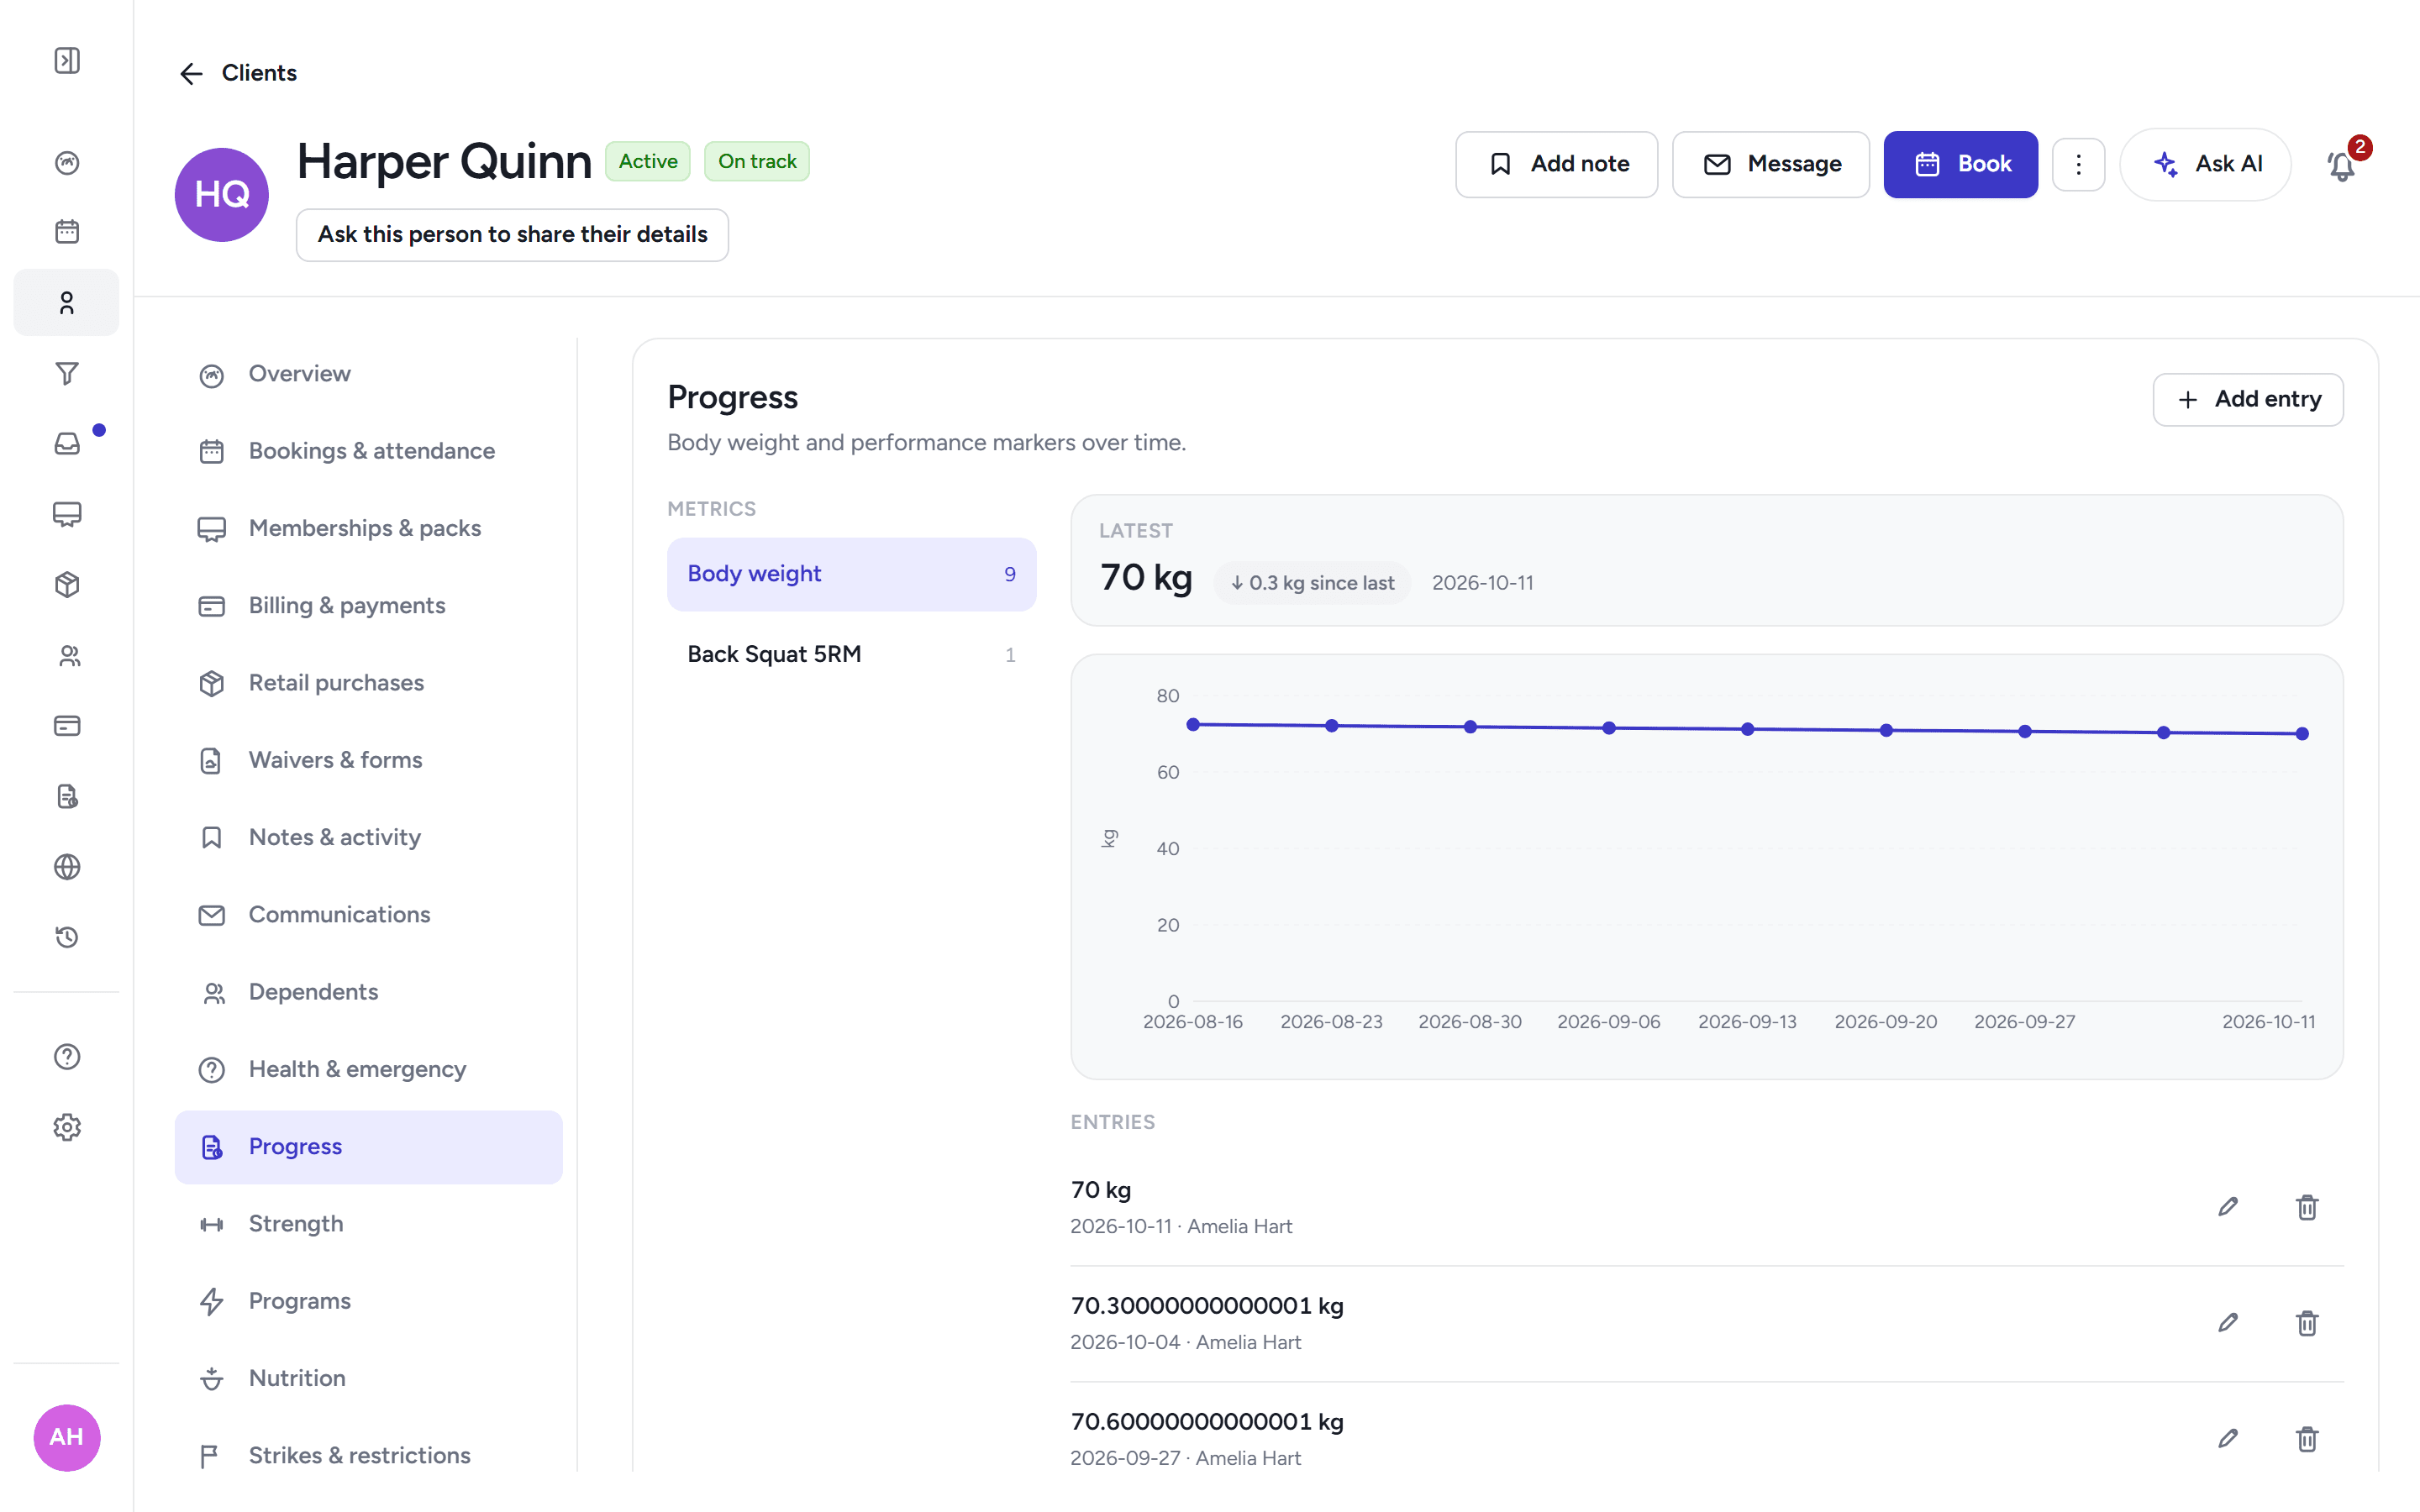
Task: Open notifications bell with 2 badge
Action: 2342,165
